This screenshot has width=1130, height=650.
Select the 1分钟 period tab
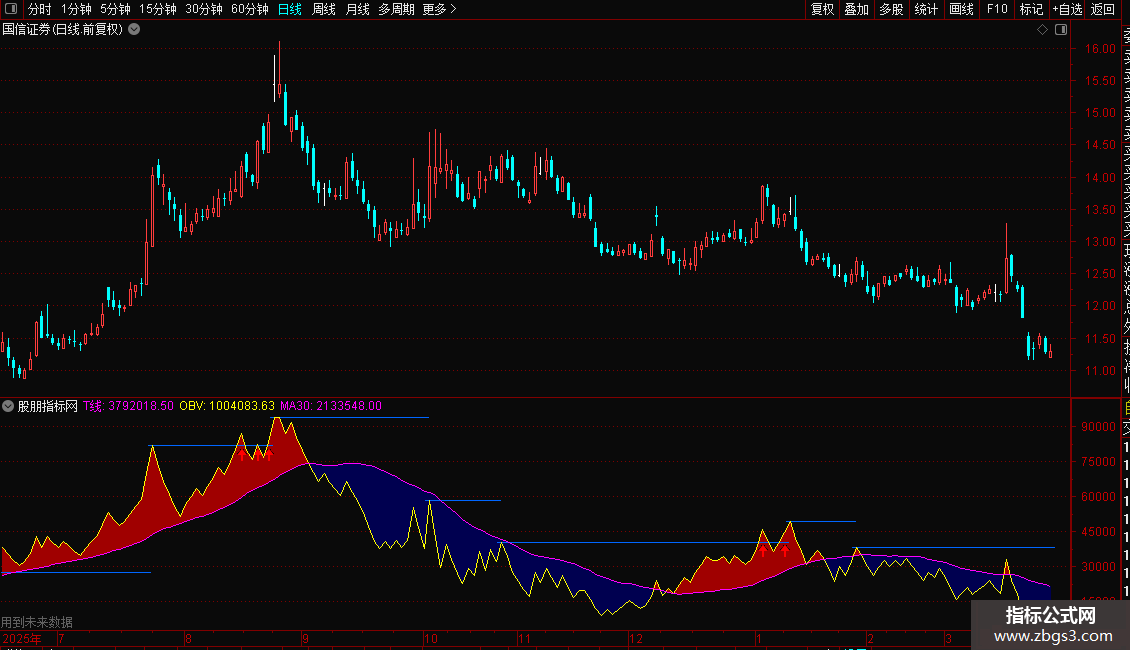[x=76, y=9]
